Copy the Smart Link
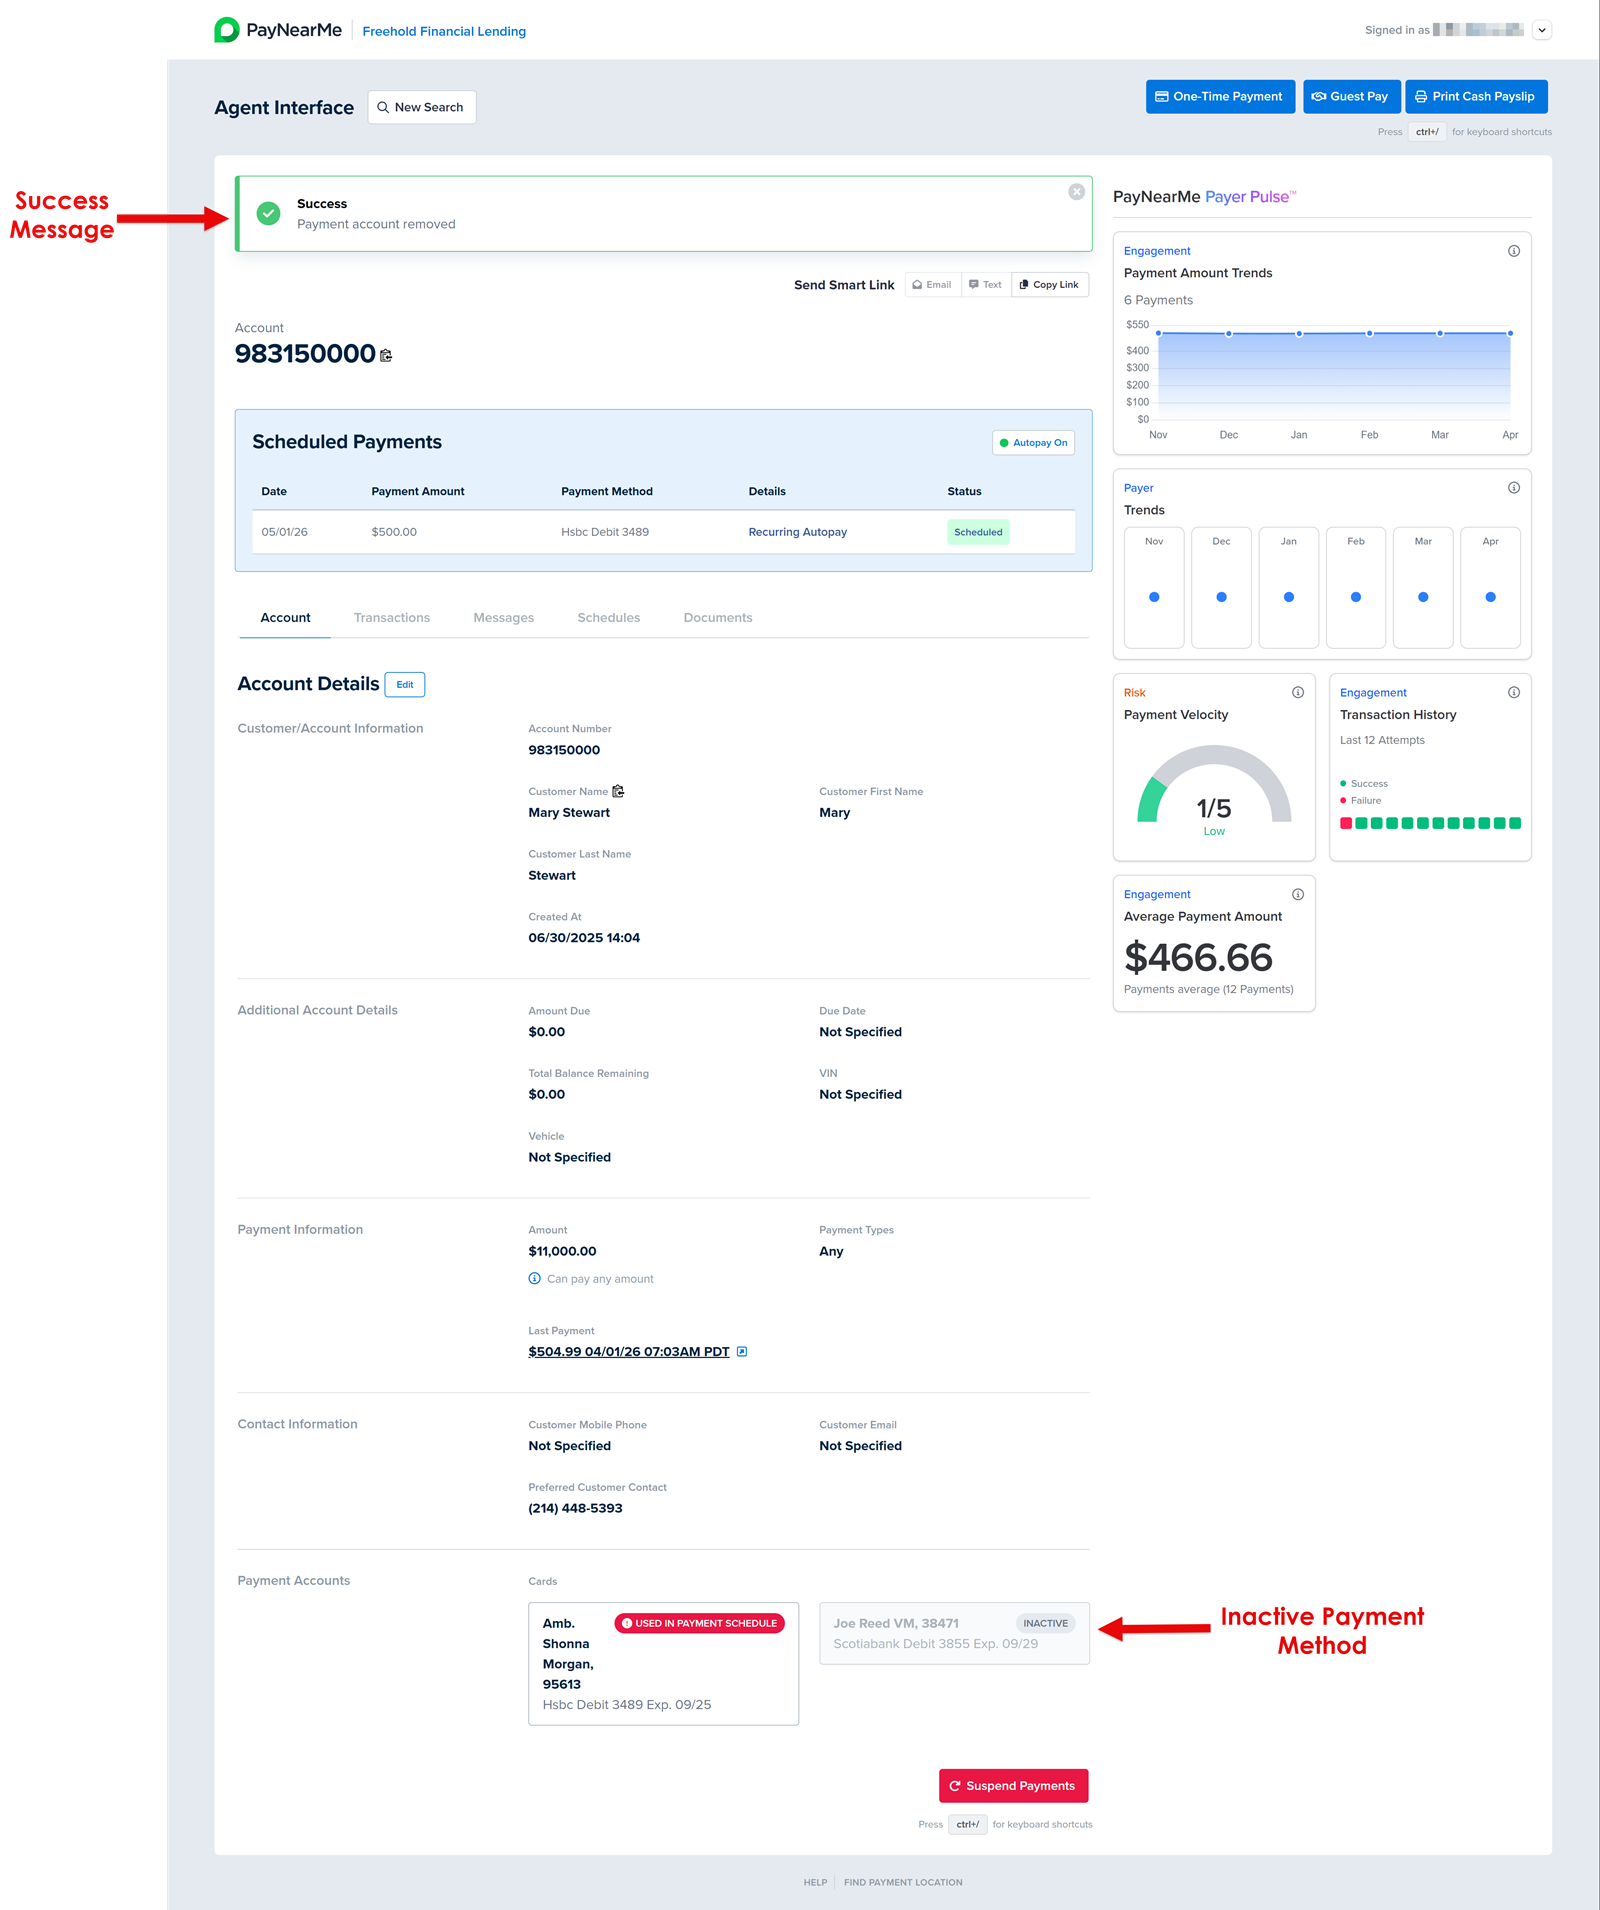This screenshot has height=1910, width=1600. tap(1050, 285)
